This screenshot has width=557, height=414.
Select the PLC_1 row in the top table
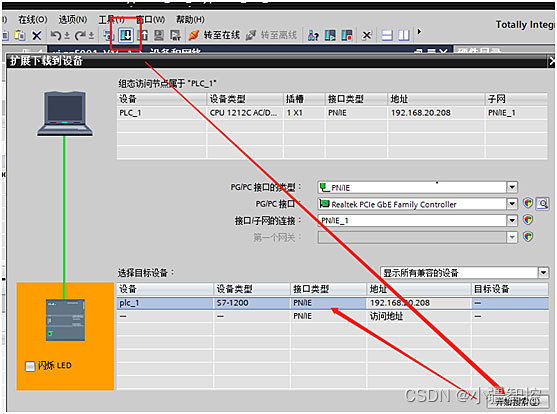point(332,113)
